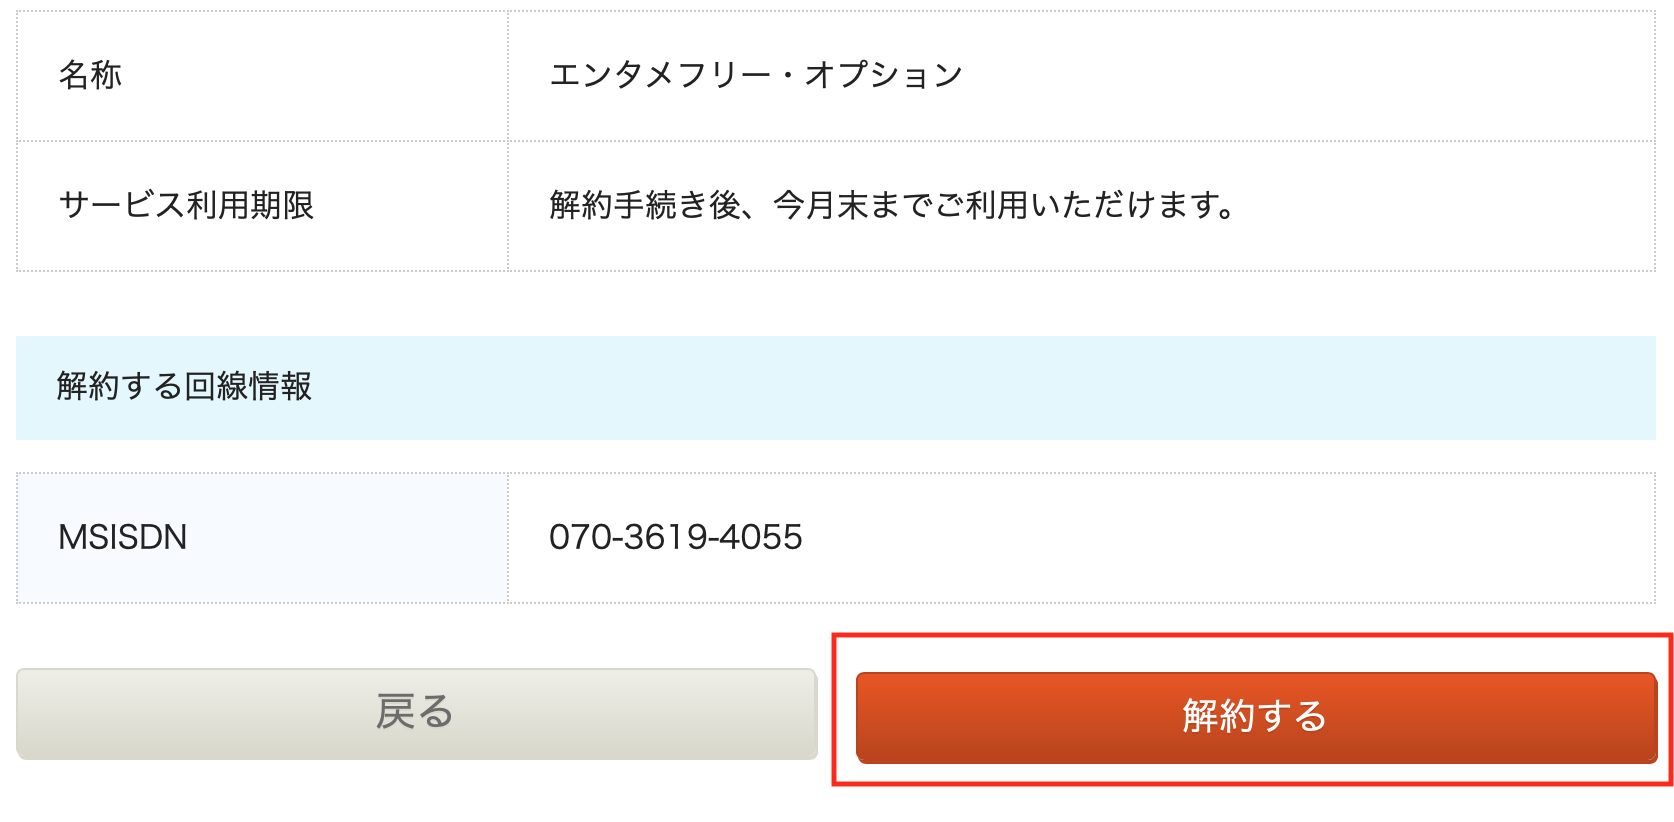
Task: Select the 今月末 expiration notice row
Action: pyautogui.click(x=837, y=205)
